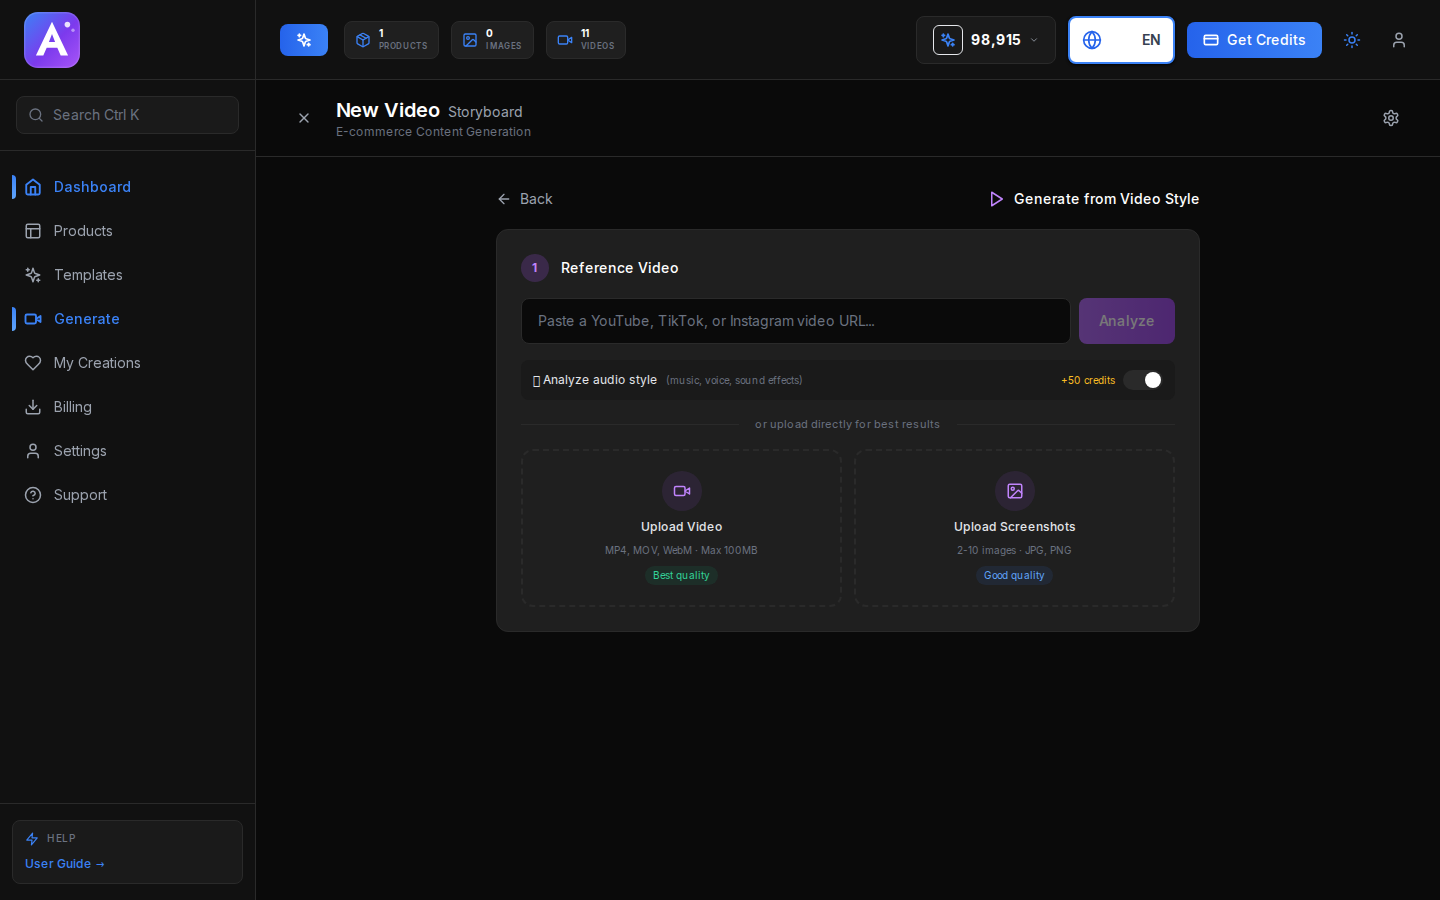1440x900 pixels.
Task: Open the Products counter badge
Action: coord(391,40)
